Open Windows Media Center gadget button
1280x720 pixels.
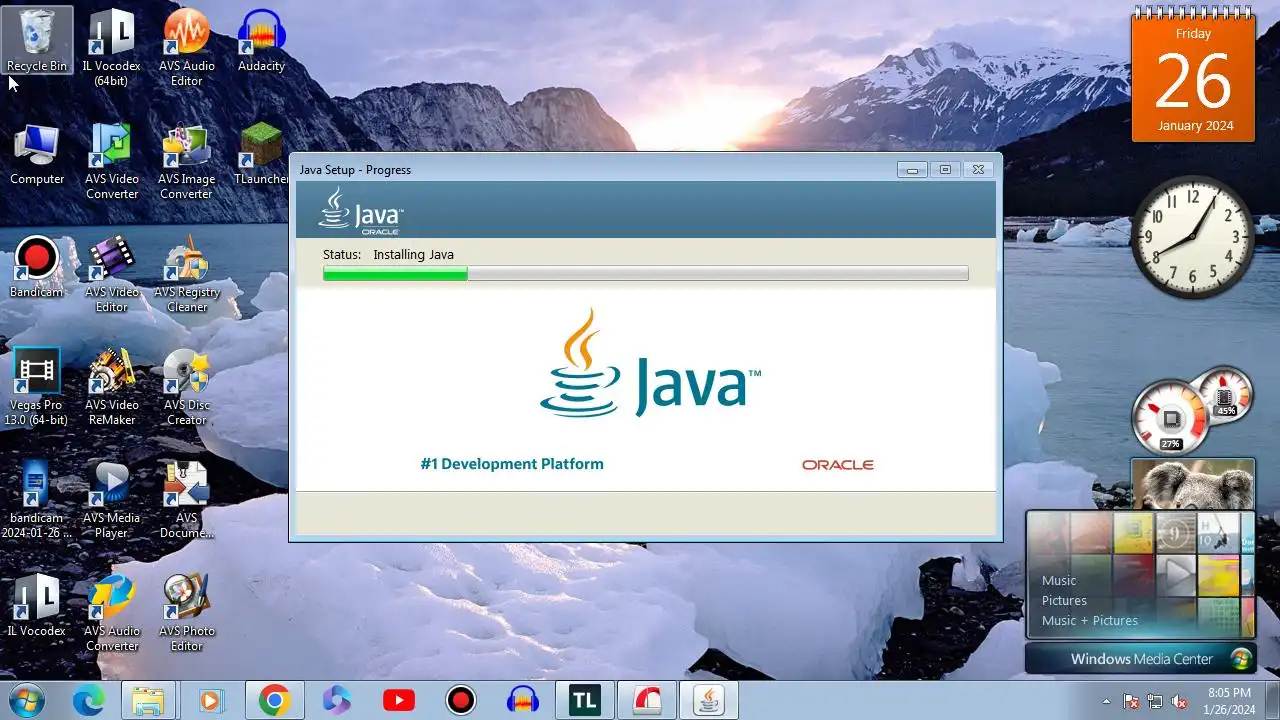(x=1141, y=659)
